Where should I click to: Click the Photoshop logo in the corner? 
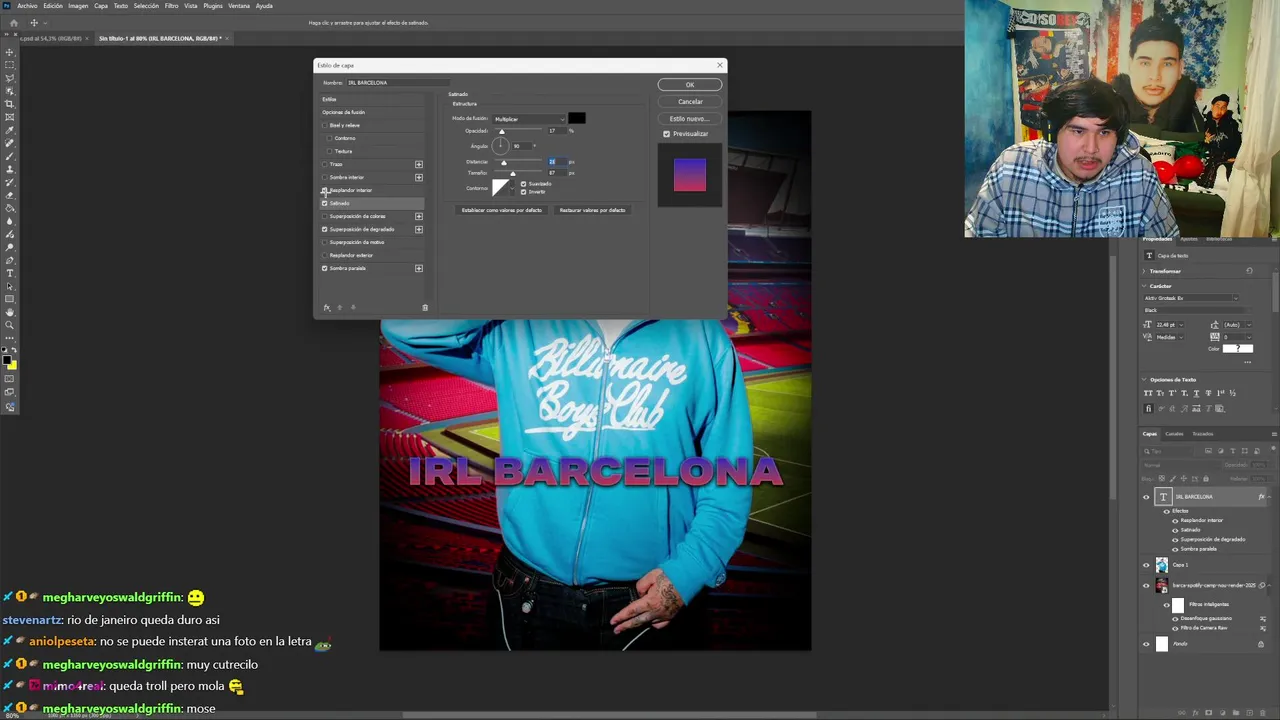tap(7, 6)
